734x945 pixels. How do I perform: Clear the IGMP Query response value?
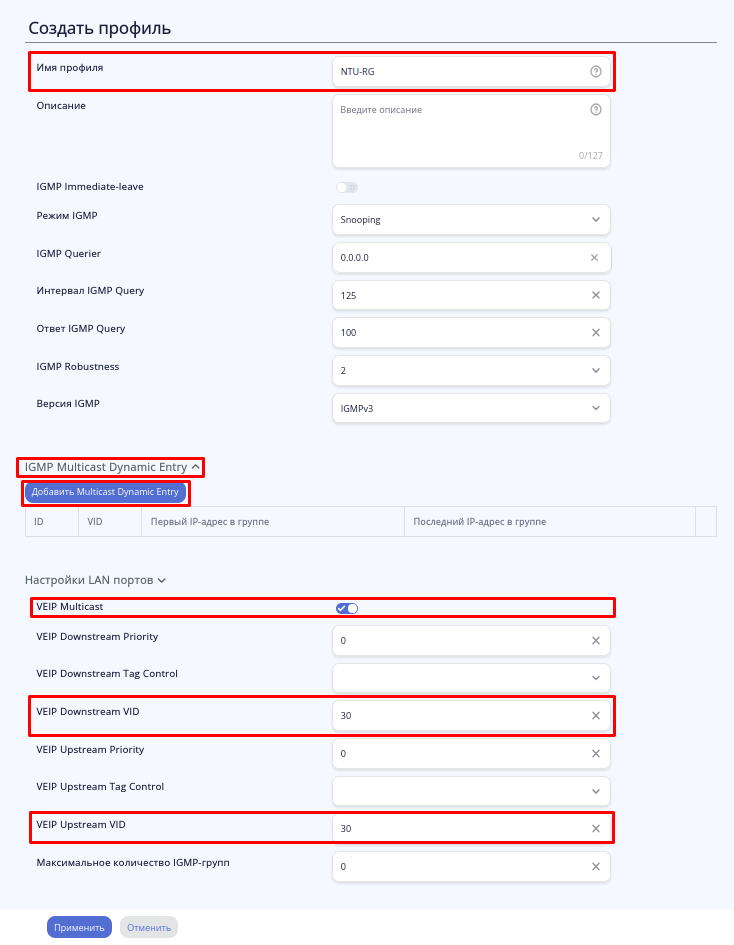pyautogui.click(x=595, y=332)
